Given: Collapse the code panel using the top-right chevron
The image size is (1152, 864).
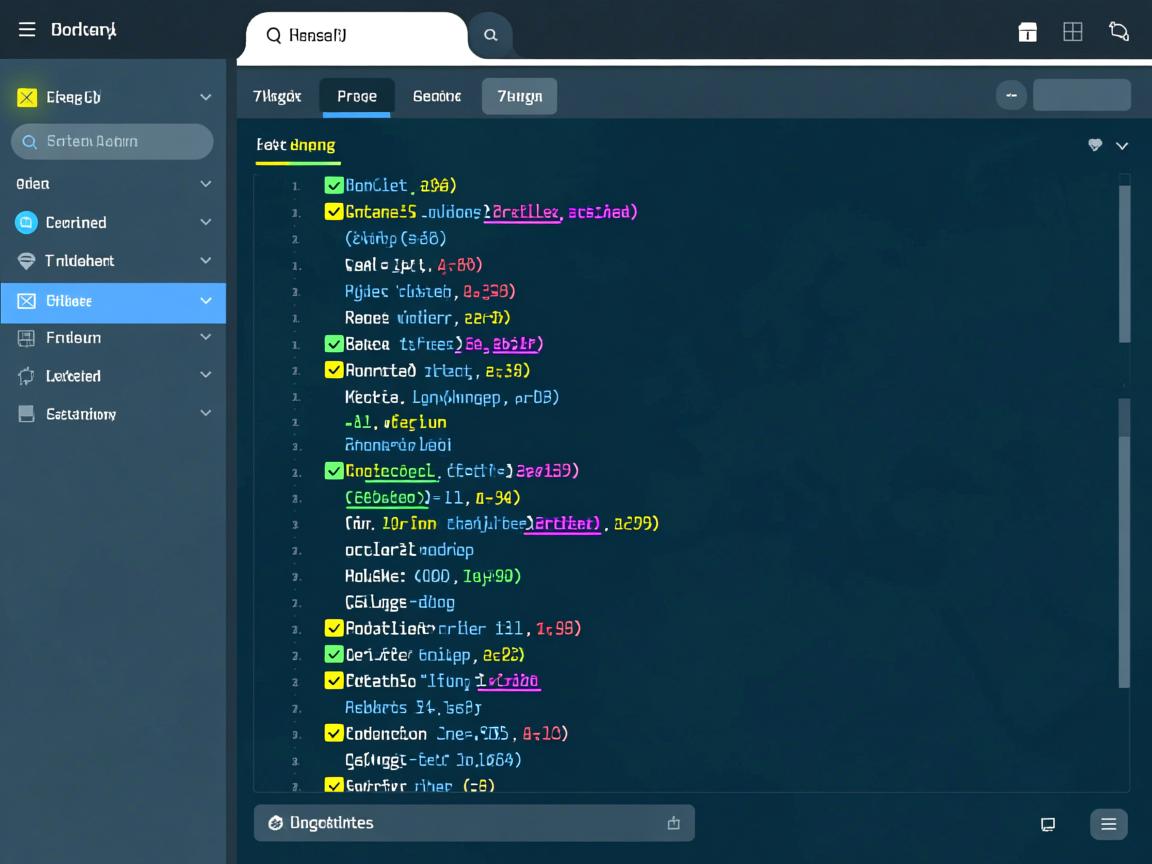Looking at the screenshot, I should pyautogui.click(x=1122, y=146).
